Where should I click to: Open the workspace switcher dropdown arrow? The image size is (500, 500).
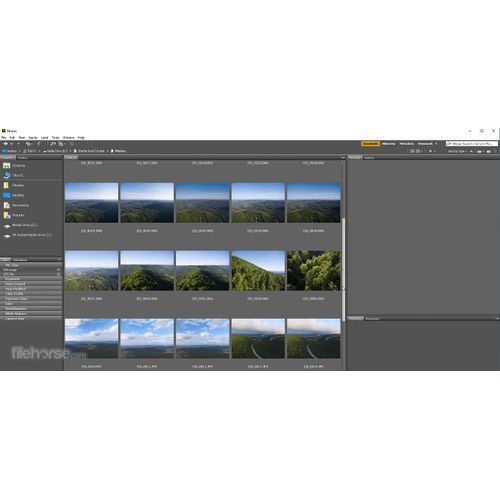coord(436,144)
